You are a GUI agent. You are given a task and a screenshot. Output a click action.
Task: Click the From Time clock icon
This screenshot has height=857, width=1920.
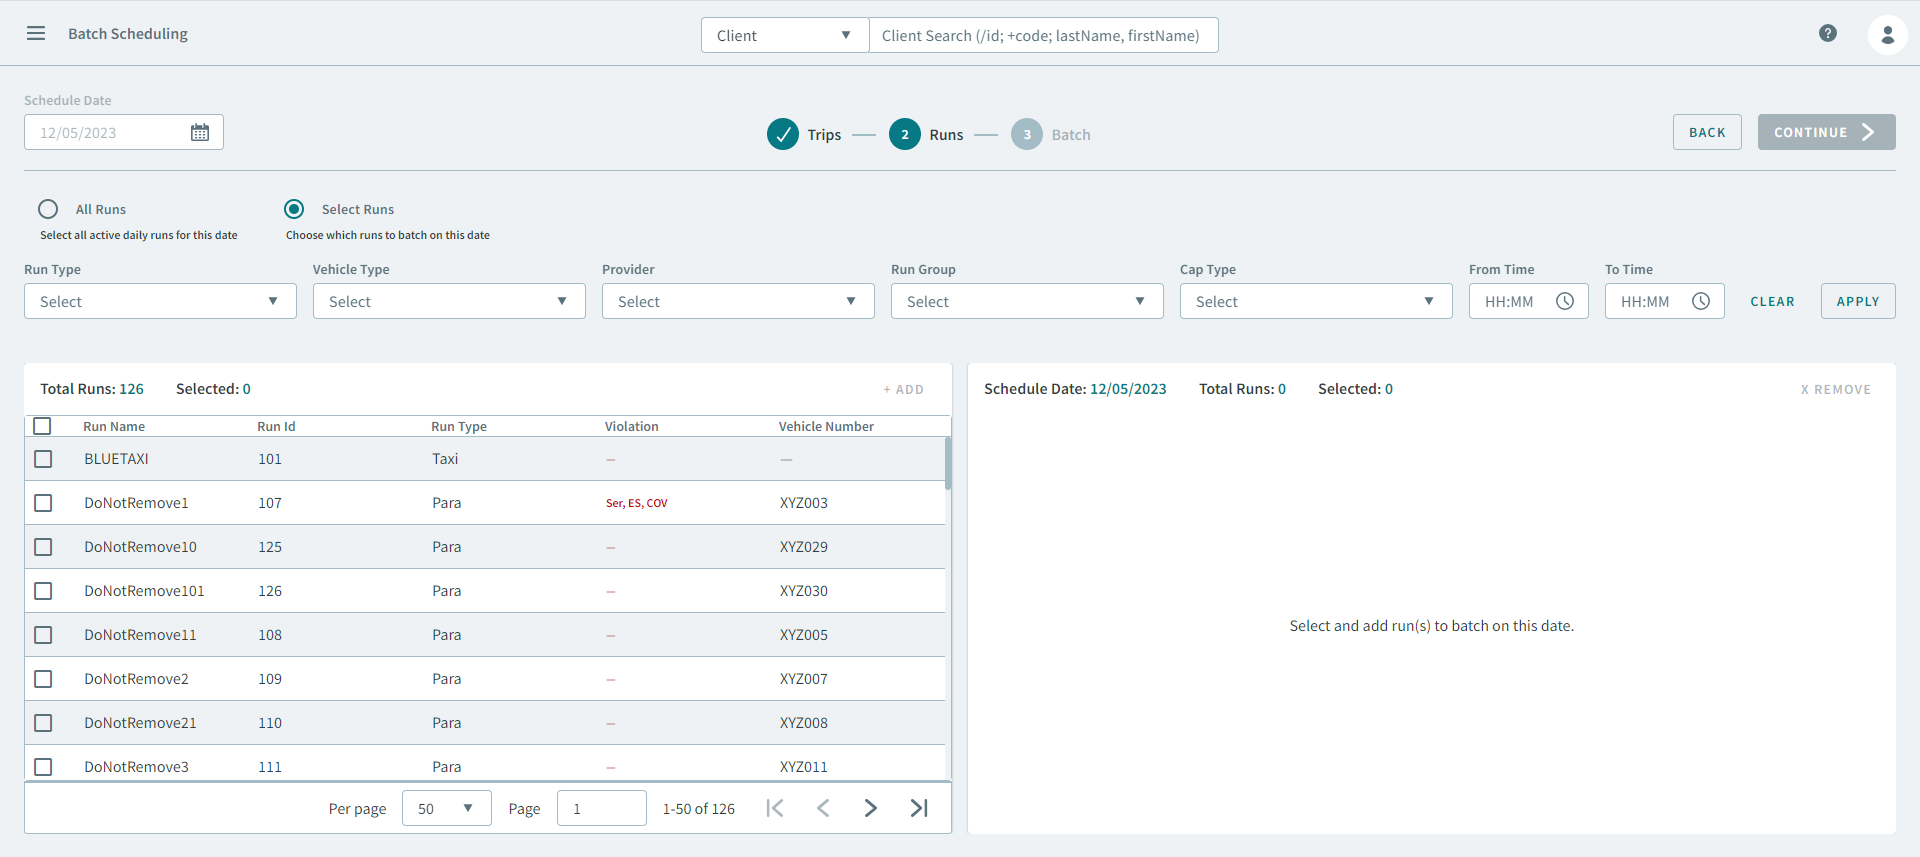(1565, 302)
